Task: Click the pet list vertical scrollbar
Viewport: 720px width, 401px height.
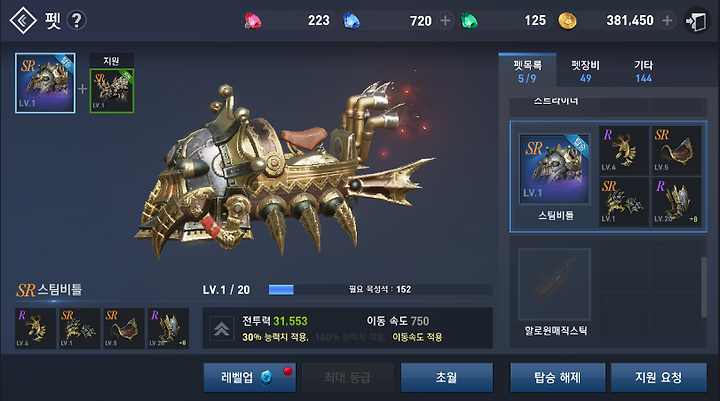Action: [703, 287]
